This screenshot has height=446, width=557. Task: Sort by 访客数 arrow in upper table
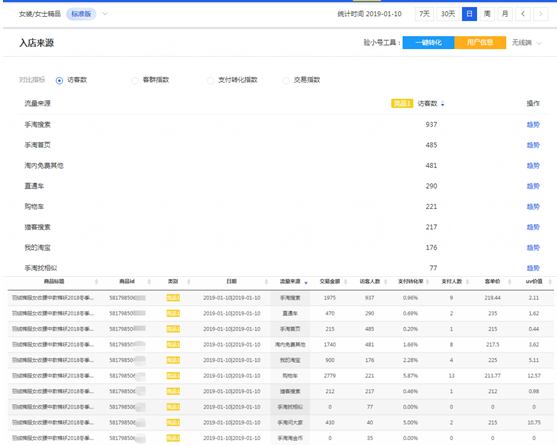[x=443, y=104]
